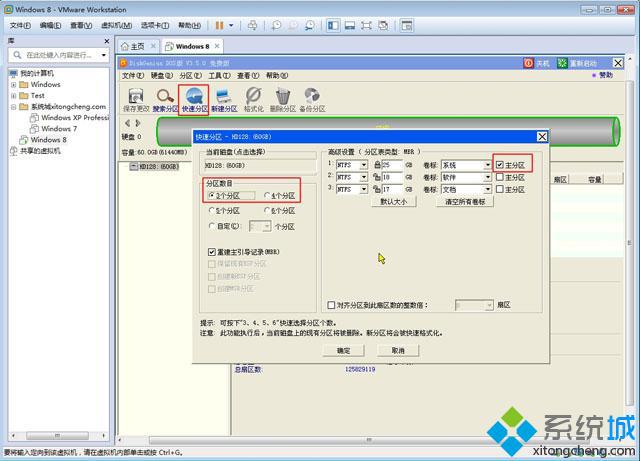
Task: Open VMware File (文件) menu
Action: click(20, 25)
